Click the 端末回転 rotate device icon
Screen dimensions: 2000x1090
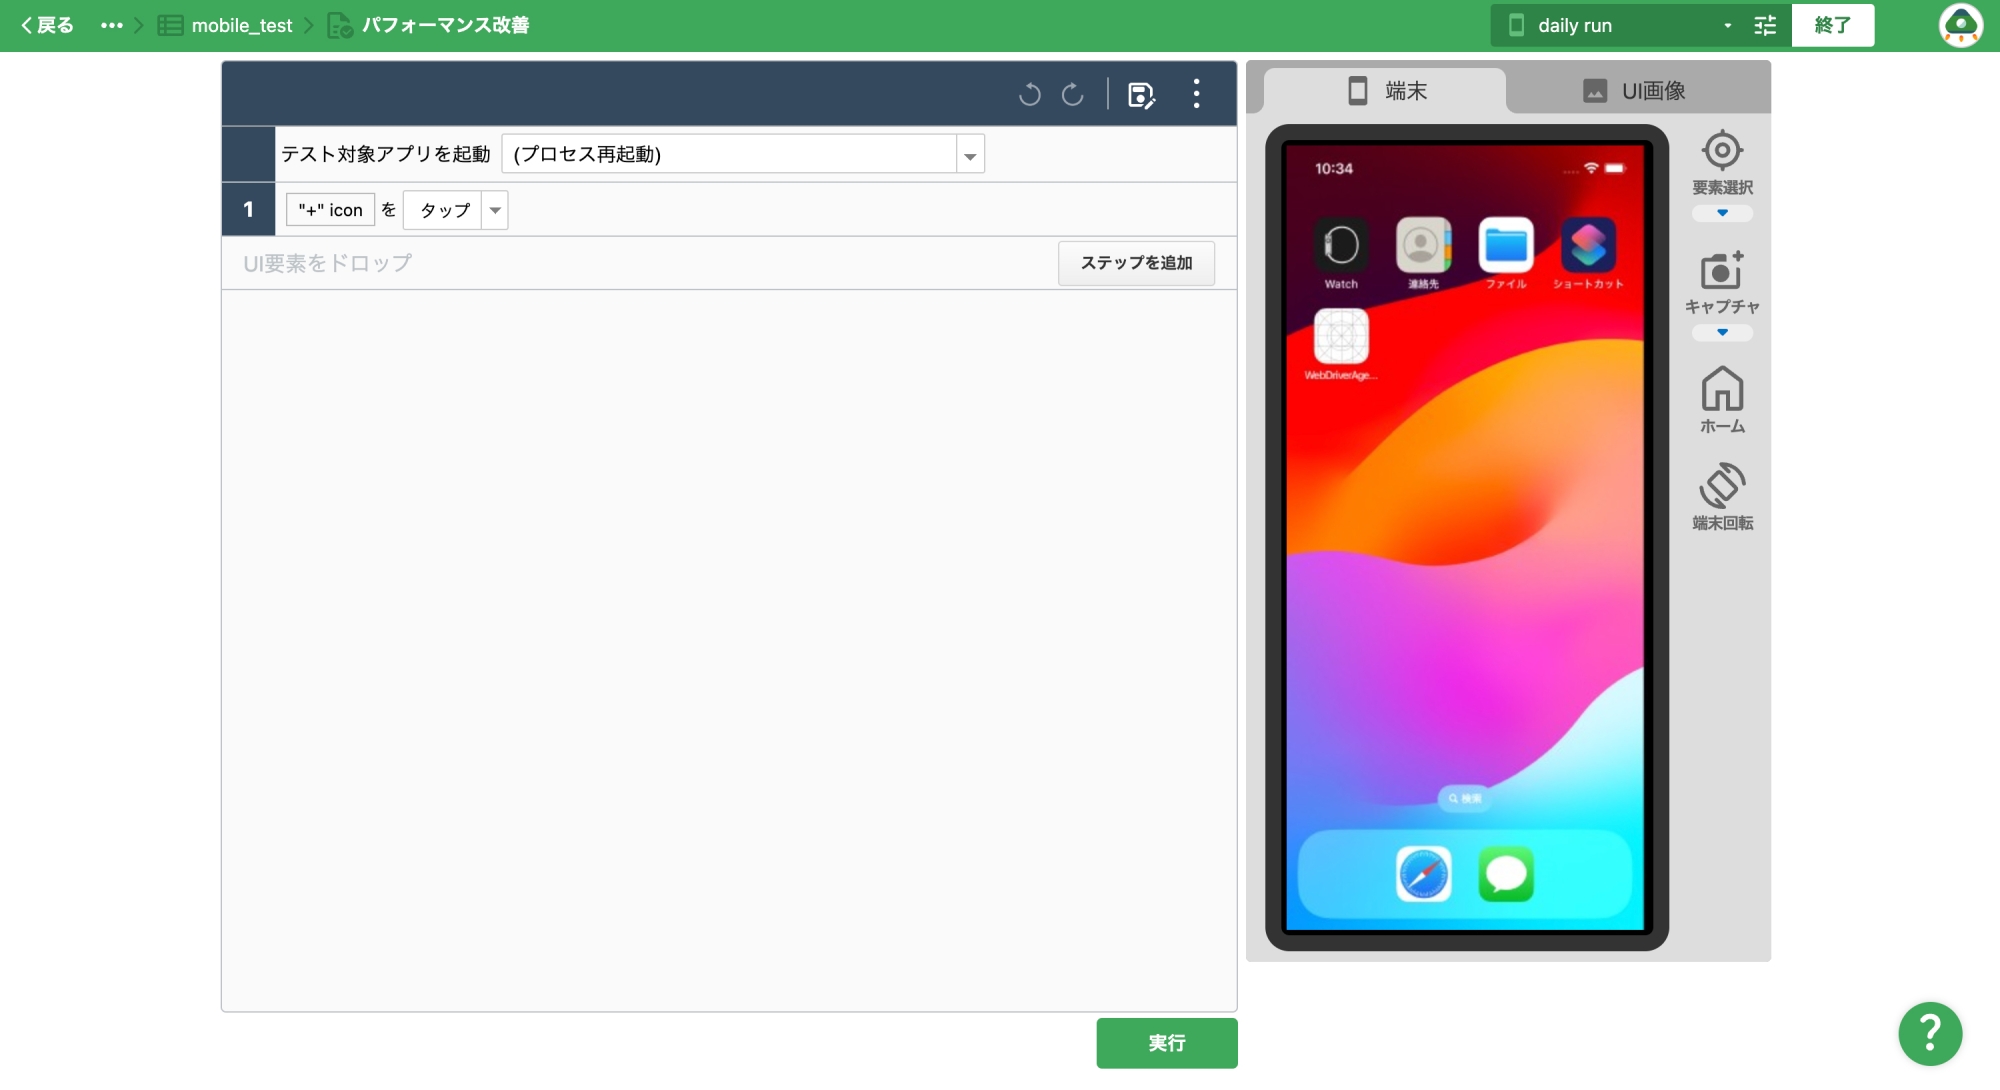coord(1722,486)
